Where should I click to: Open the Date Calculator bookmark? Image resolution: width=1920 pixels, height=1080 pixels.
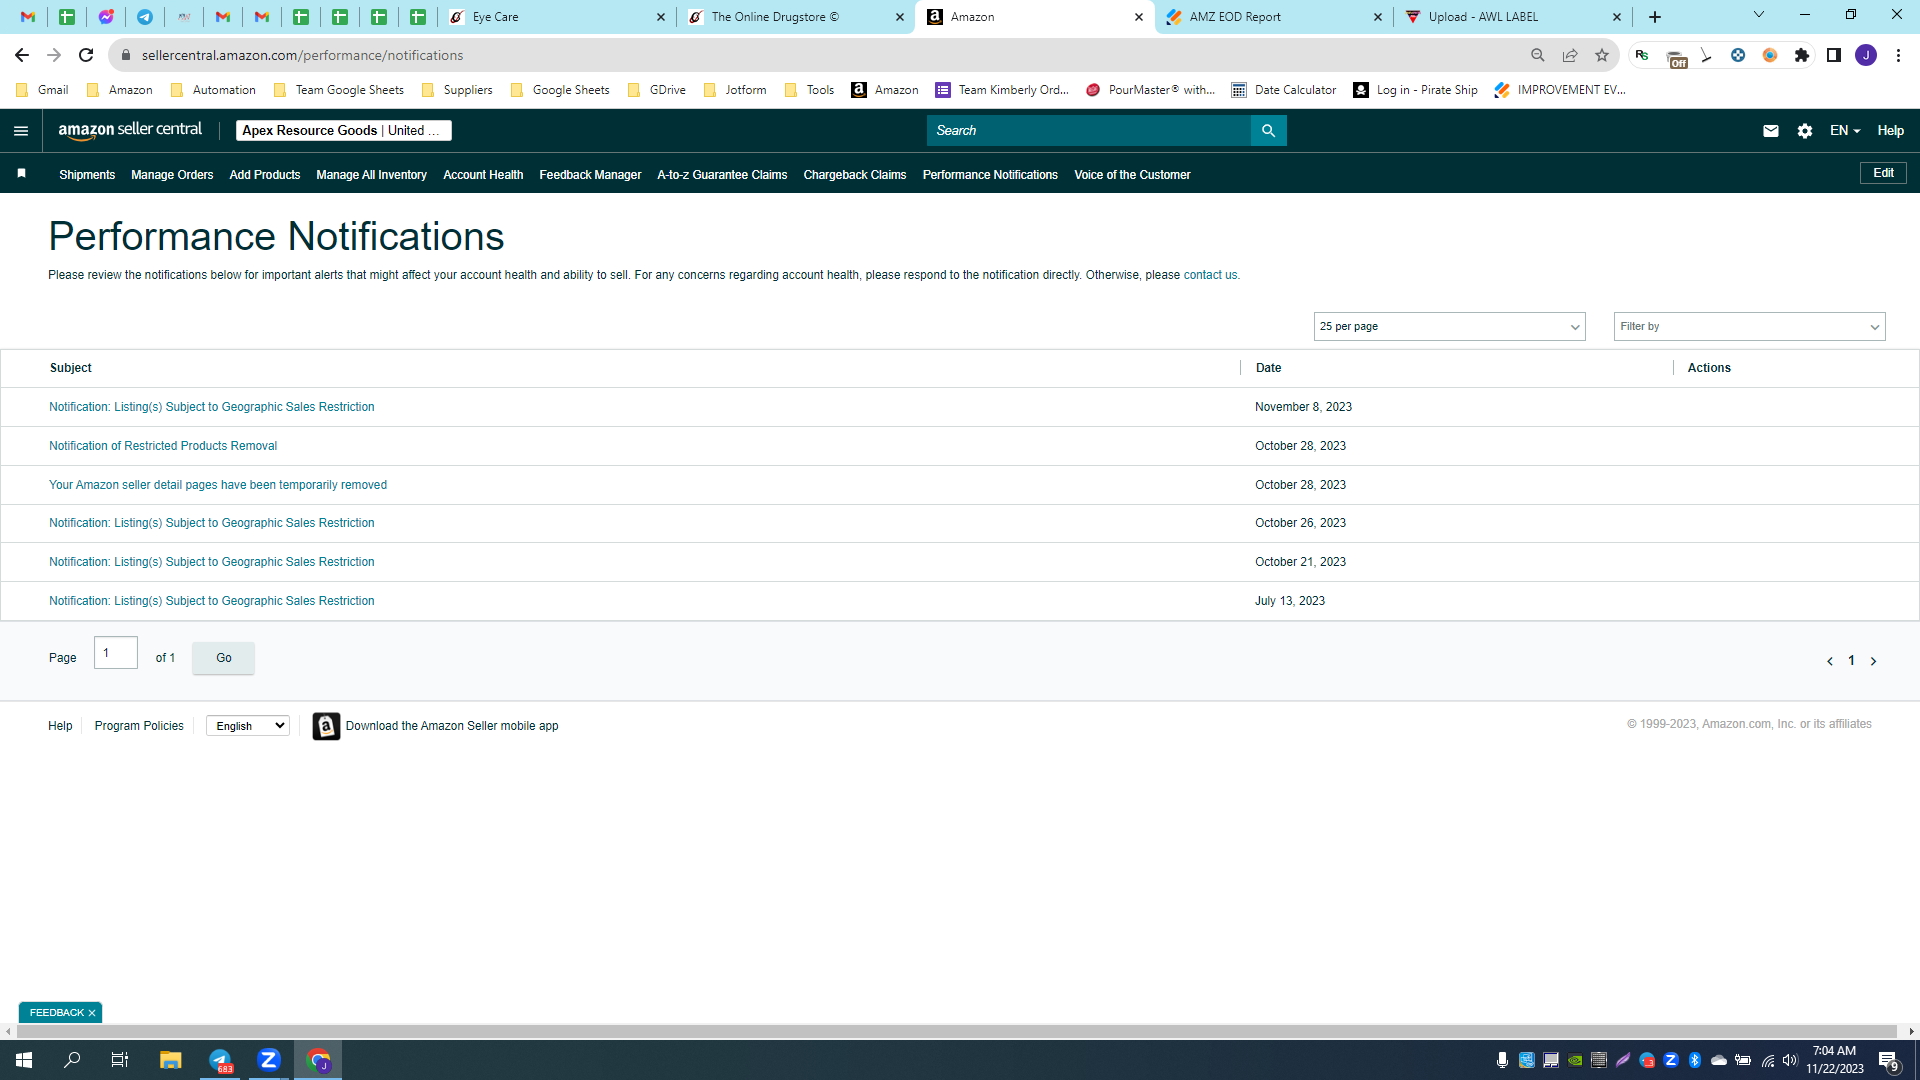click(x=1284, y=90)
